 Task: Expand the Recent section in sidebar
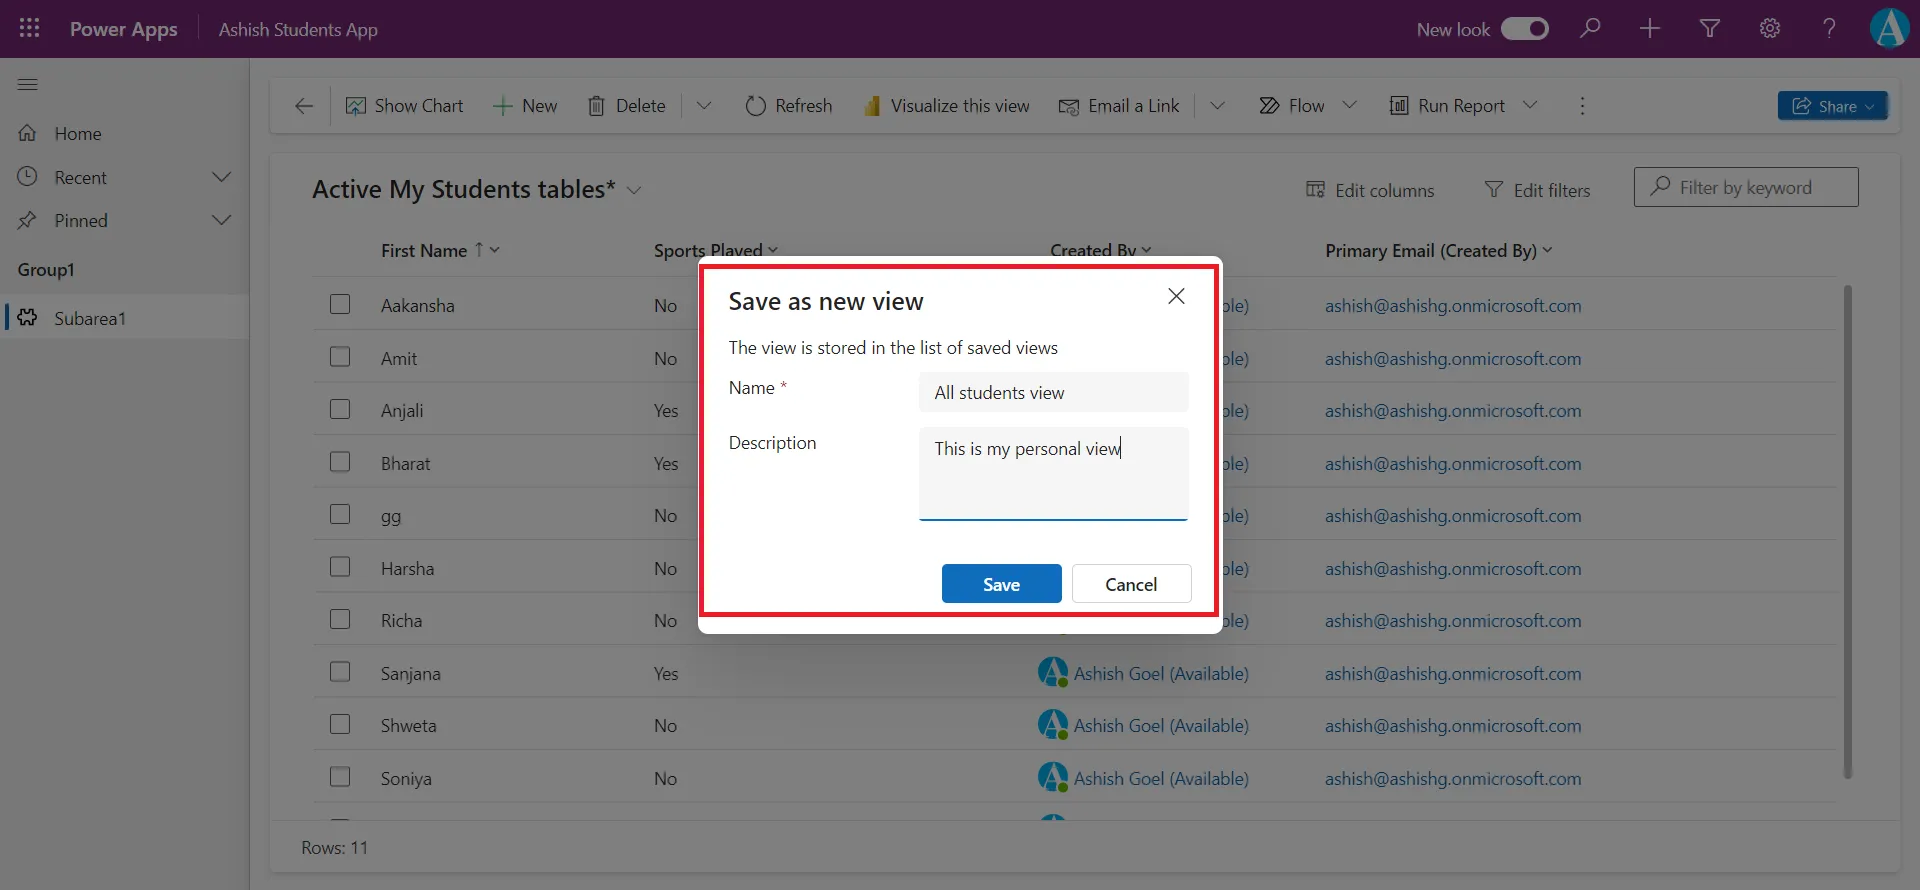(x=221, y=177)
